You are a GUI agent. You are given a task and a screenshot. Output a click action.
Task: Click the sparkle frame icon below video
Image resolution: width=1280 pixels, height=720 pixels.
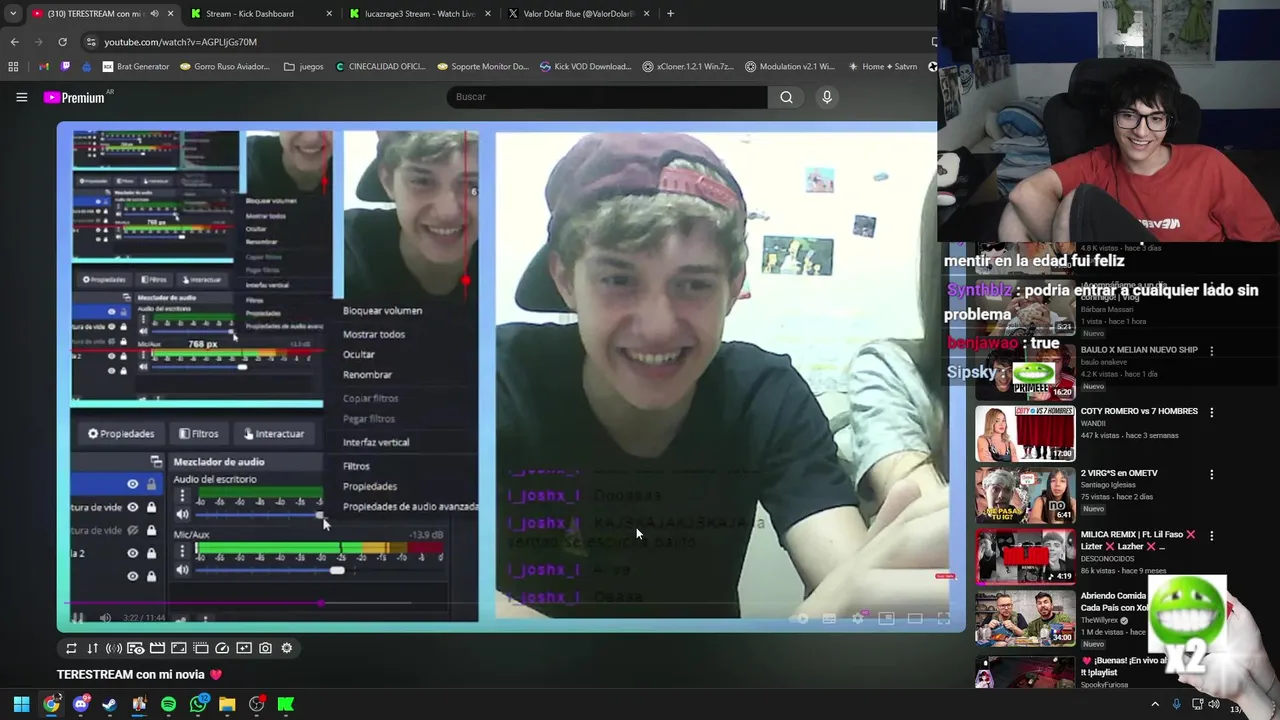[x=244, y=648]
